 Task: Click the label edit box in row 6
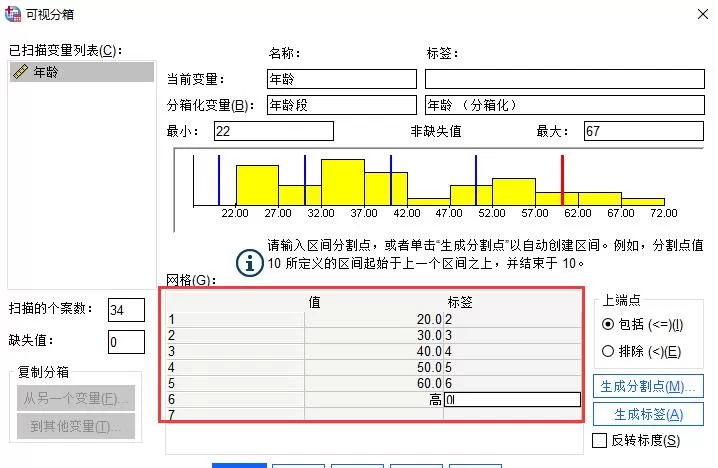pyautogui.click(x=512, y=399)
